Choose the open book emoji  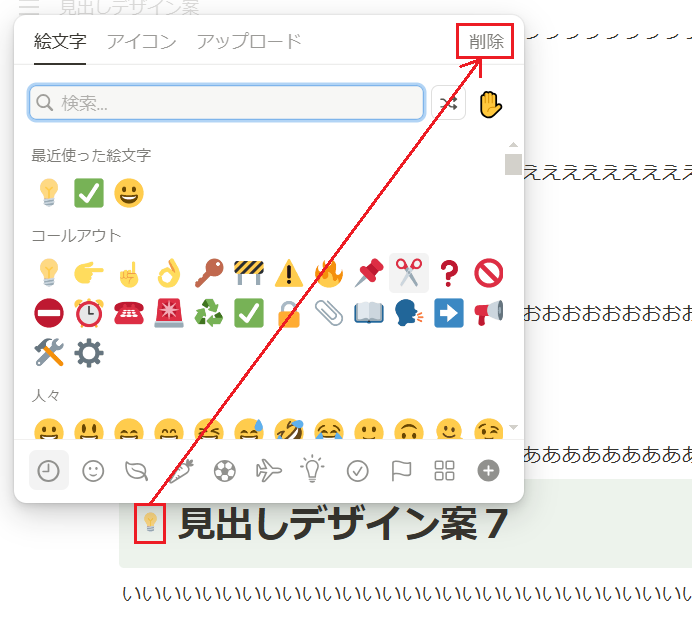[x=369, y=313]
